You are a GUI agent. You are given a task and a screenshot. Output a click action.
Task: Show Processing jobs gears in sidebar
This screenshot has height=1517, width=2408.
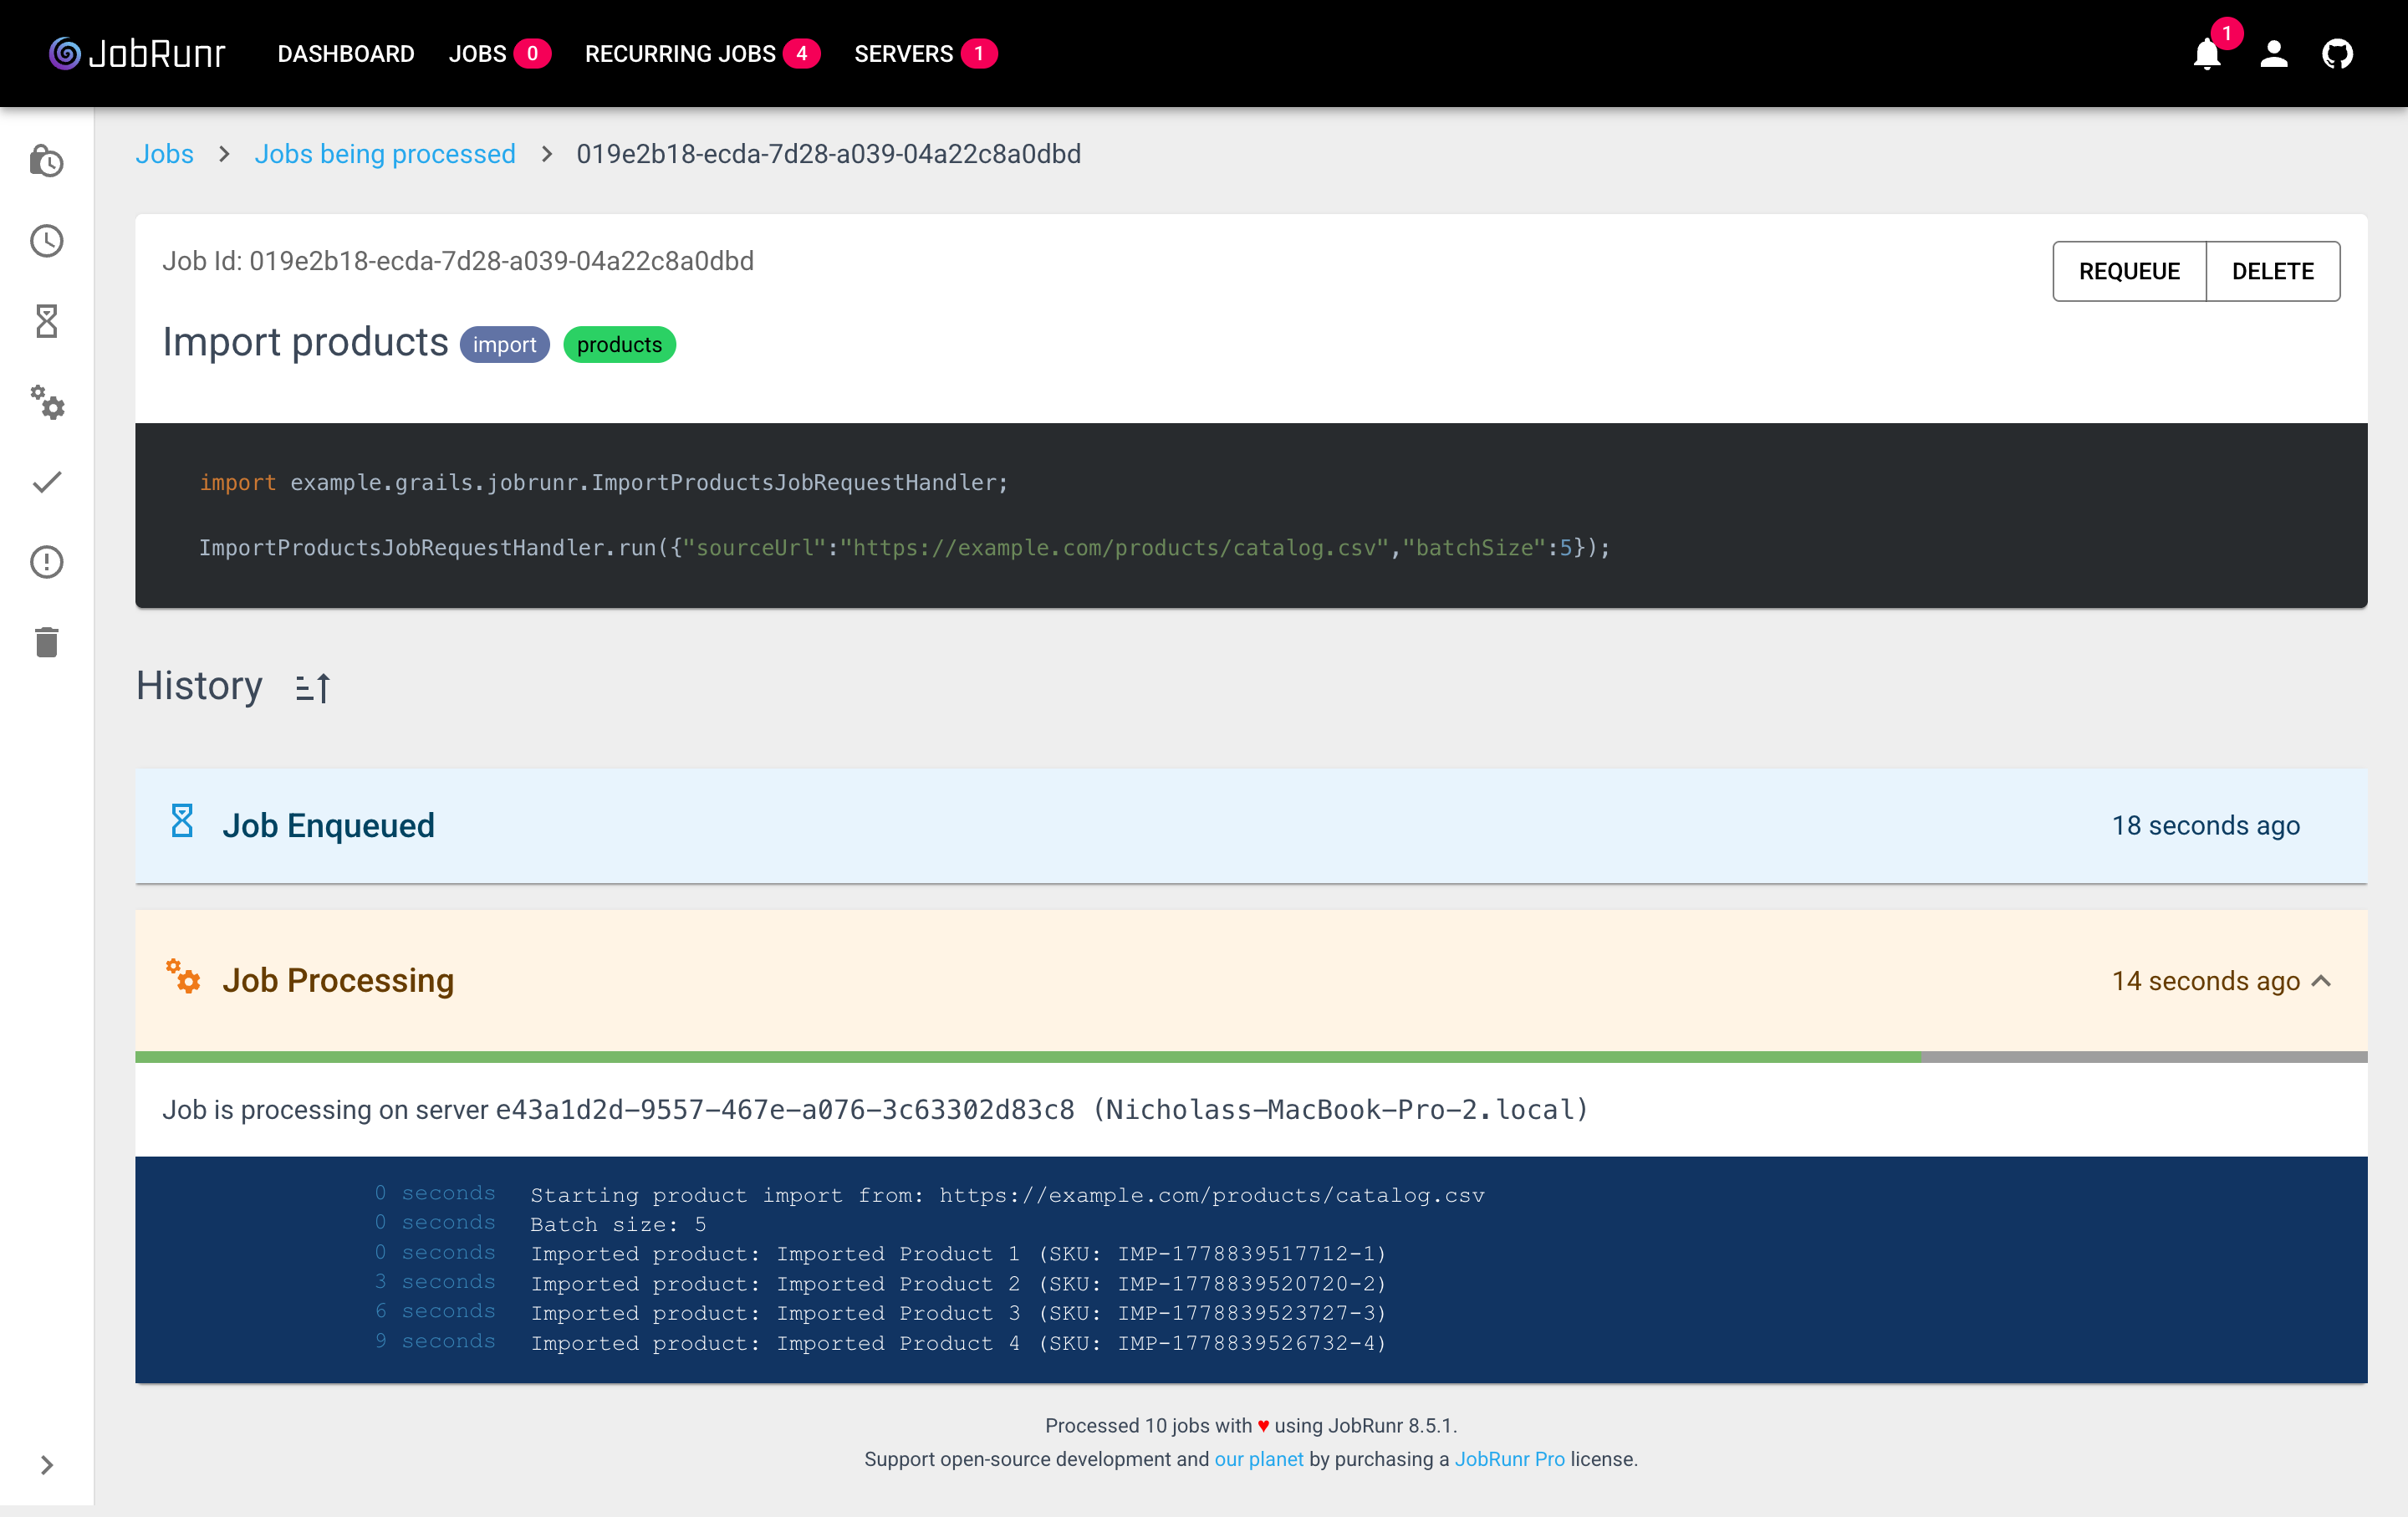click(47, 402)
